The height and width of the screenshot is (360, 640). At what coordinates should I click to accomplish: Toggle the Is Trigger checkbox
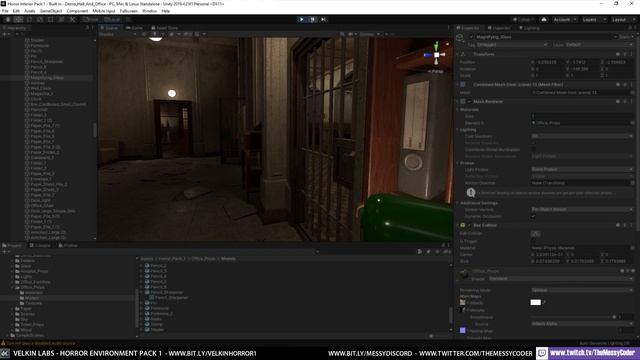click(x=533, y=241)
